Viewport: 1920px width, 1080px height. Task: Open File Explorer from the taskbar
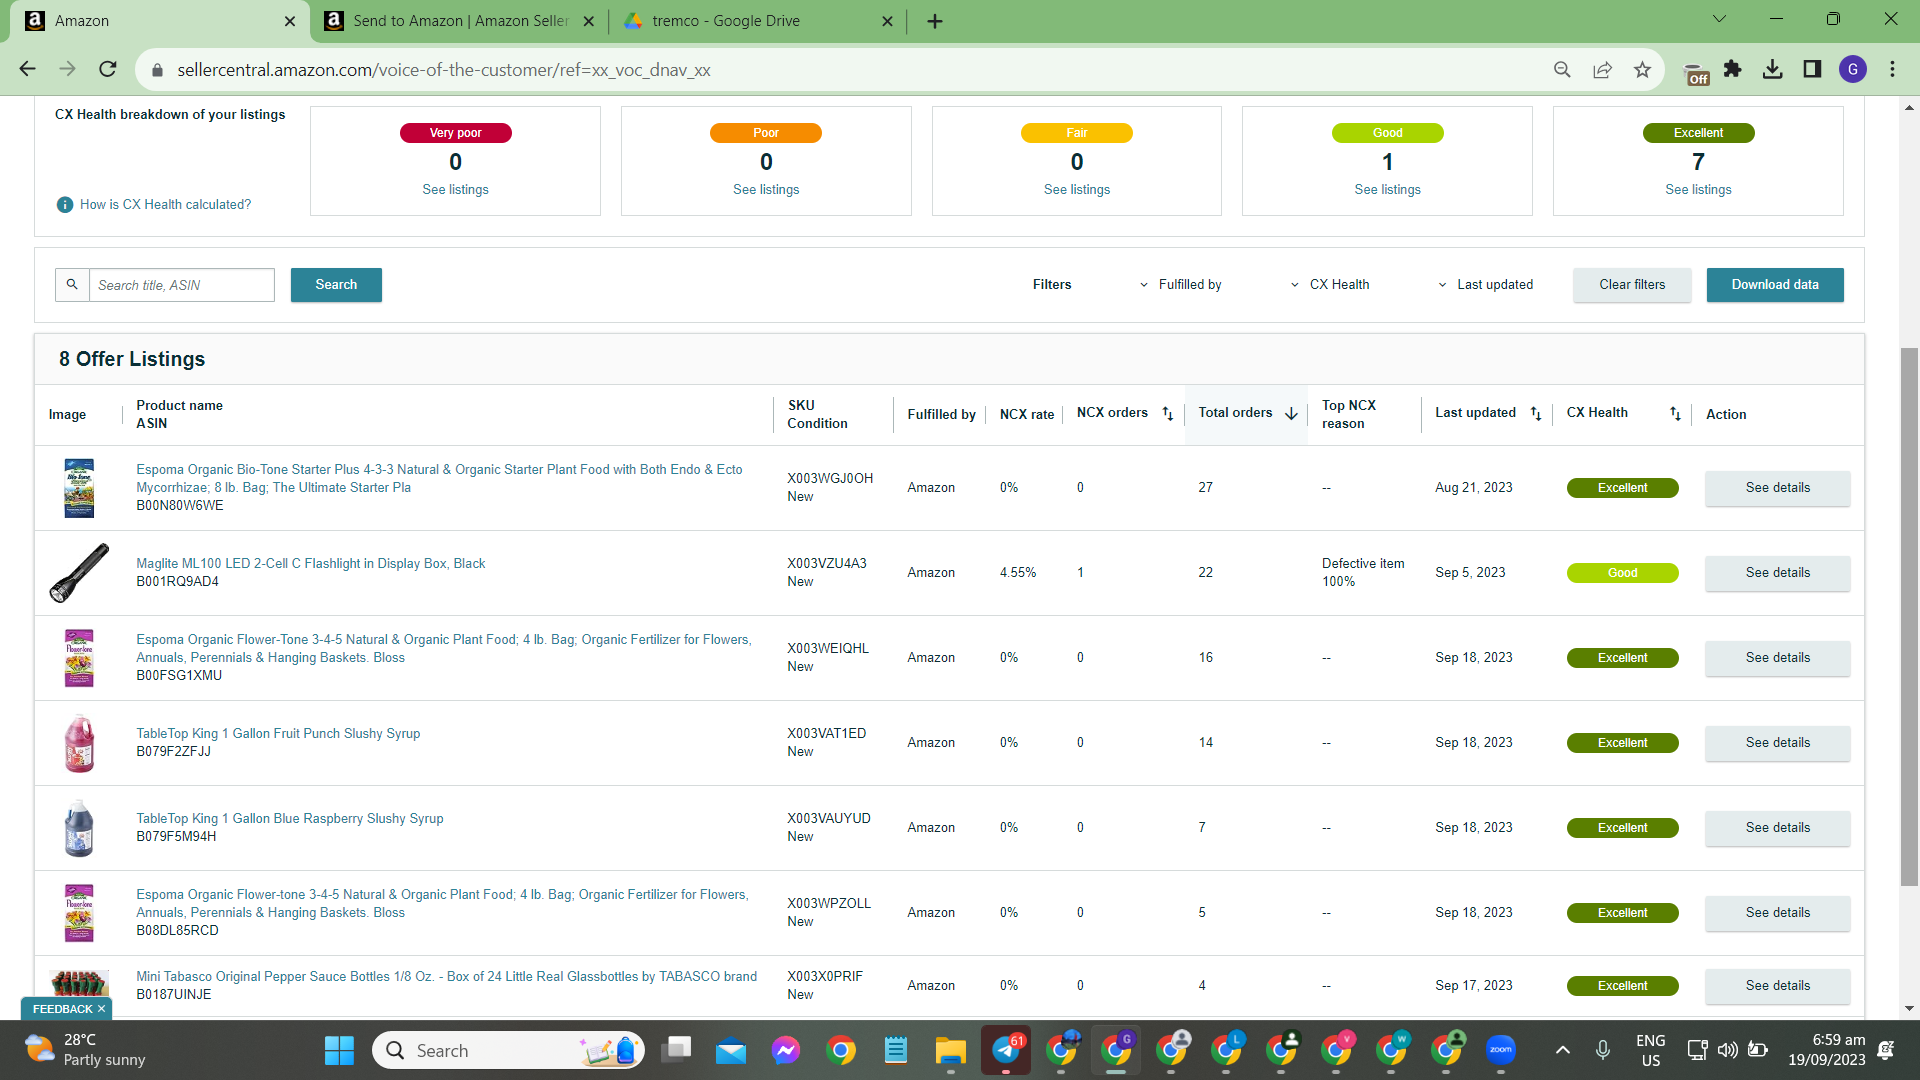pyautogui.click(x=950, y=1050)
